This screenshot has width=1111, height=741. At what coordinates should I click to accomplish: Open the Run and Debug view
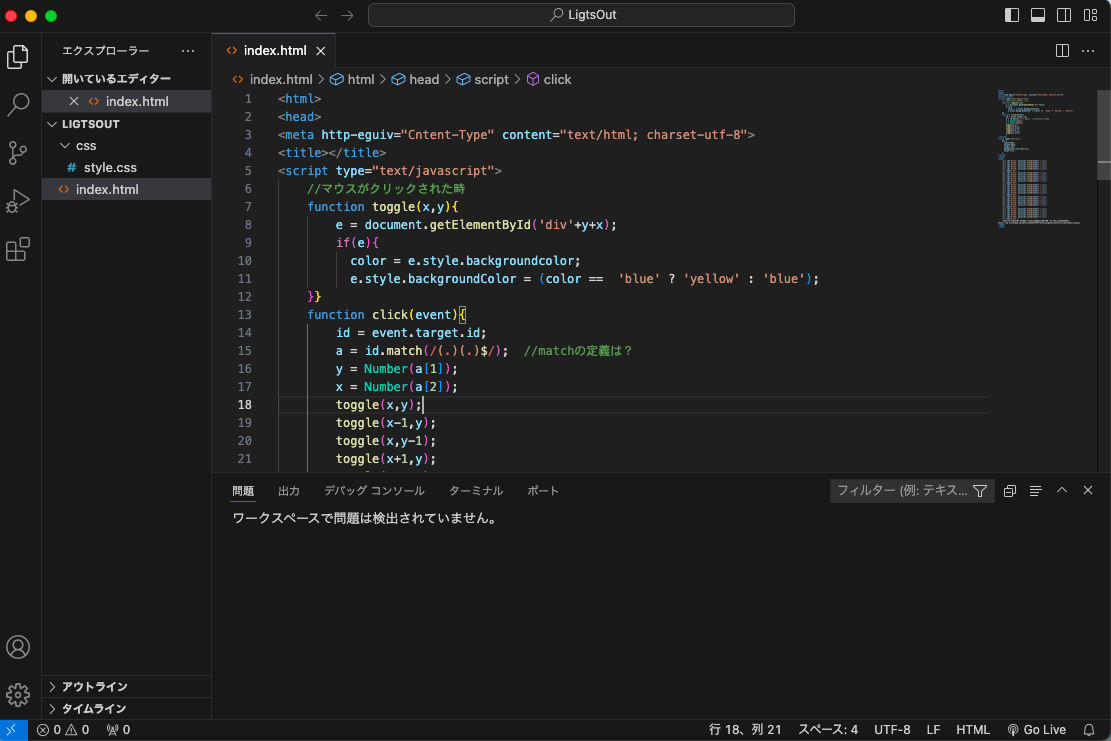coord(18,201)
